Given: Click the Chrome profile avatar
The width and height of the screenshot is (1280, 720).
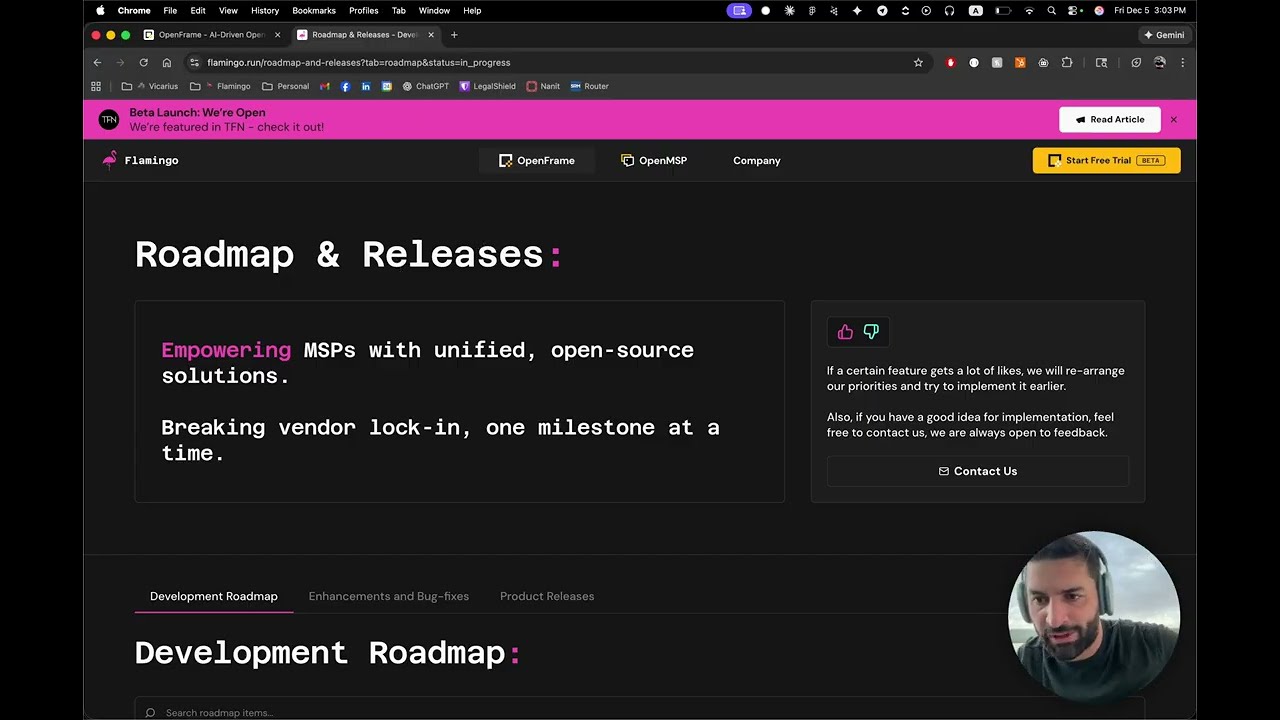Looking at the screenshot, I should pos(1159,62).
